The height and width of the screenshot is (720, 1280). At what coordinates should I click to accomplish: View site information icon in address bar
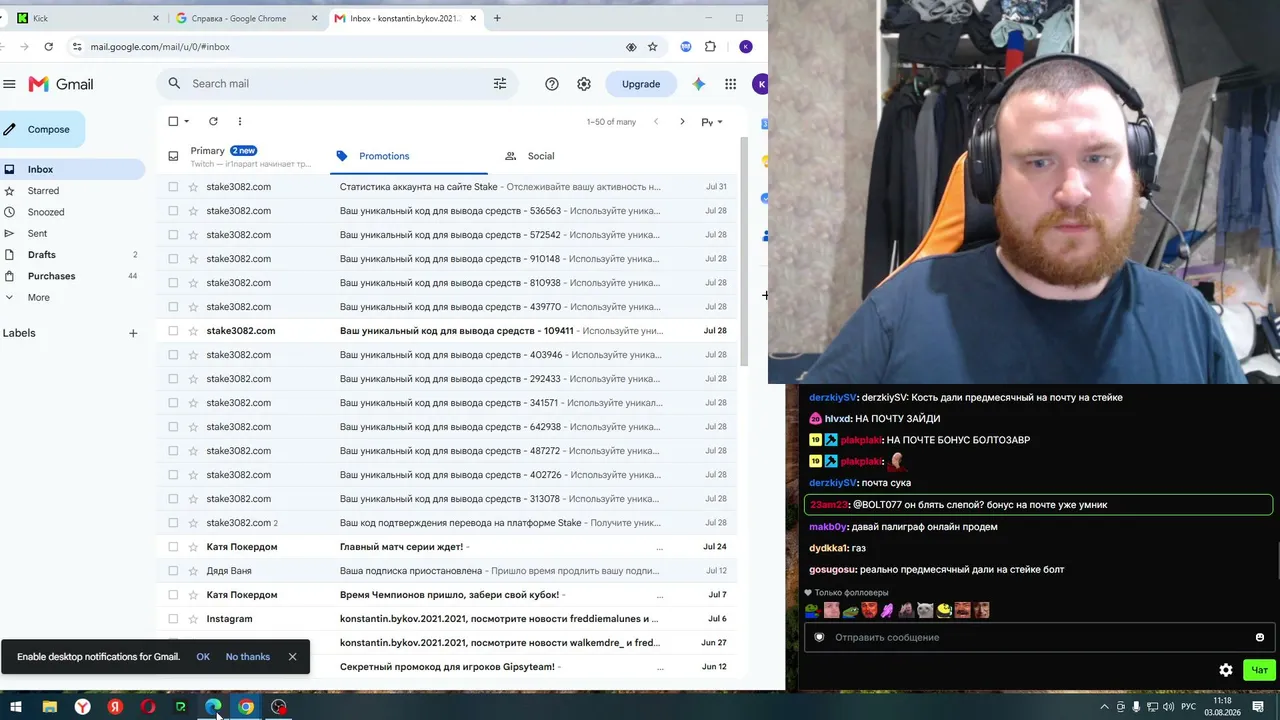77,47
